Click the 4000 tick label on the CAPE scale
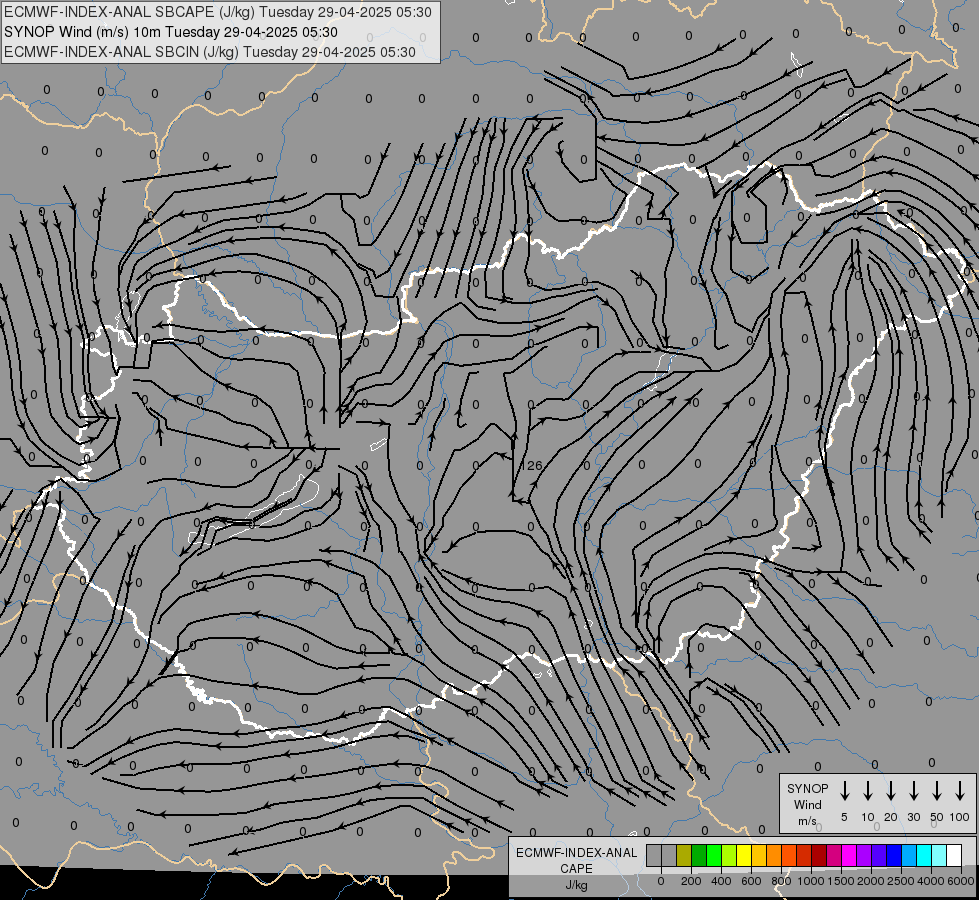Screen dimensions: 979x900 [931, 881]
